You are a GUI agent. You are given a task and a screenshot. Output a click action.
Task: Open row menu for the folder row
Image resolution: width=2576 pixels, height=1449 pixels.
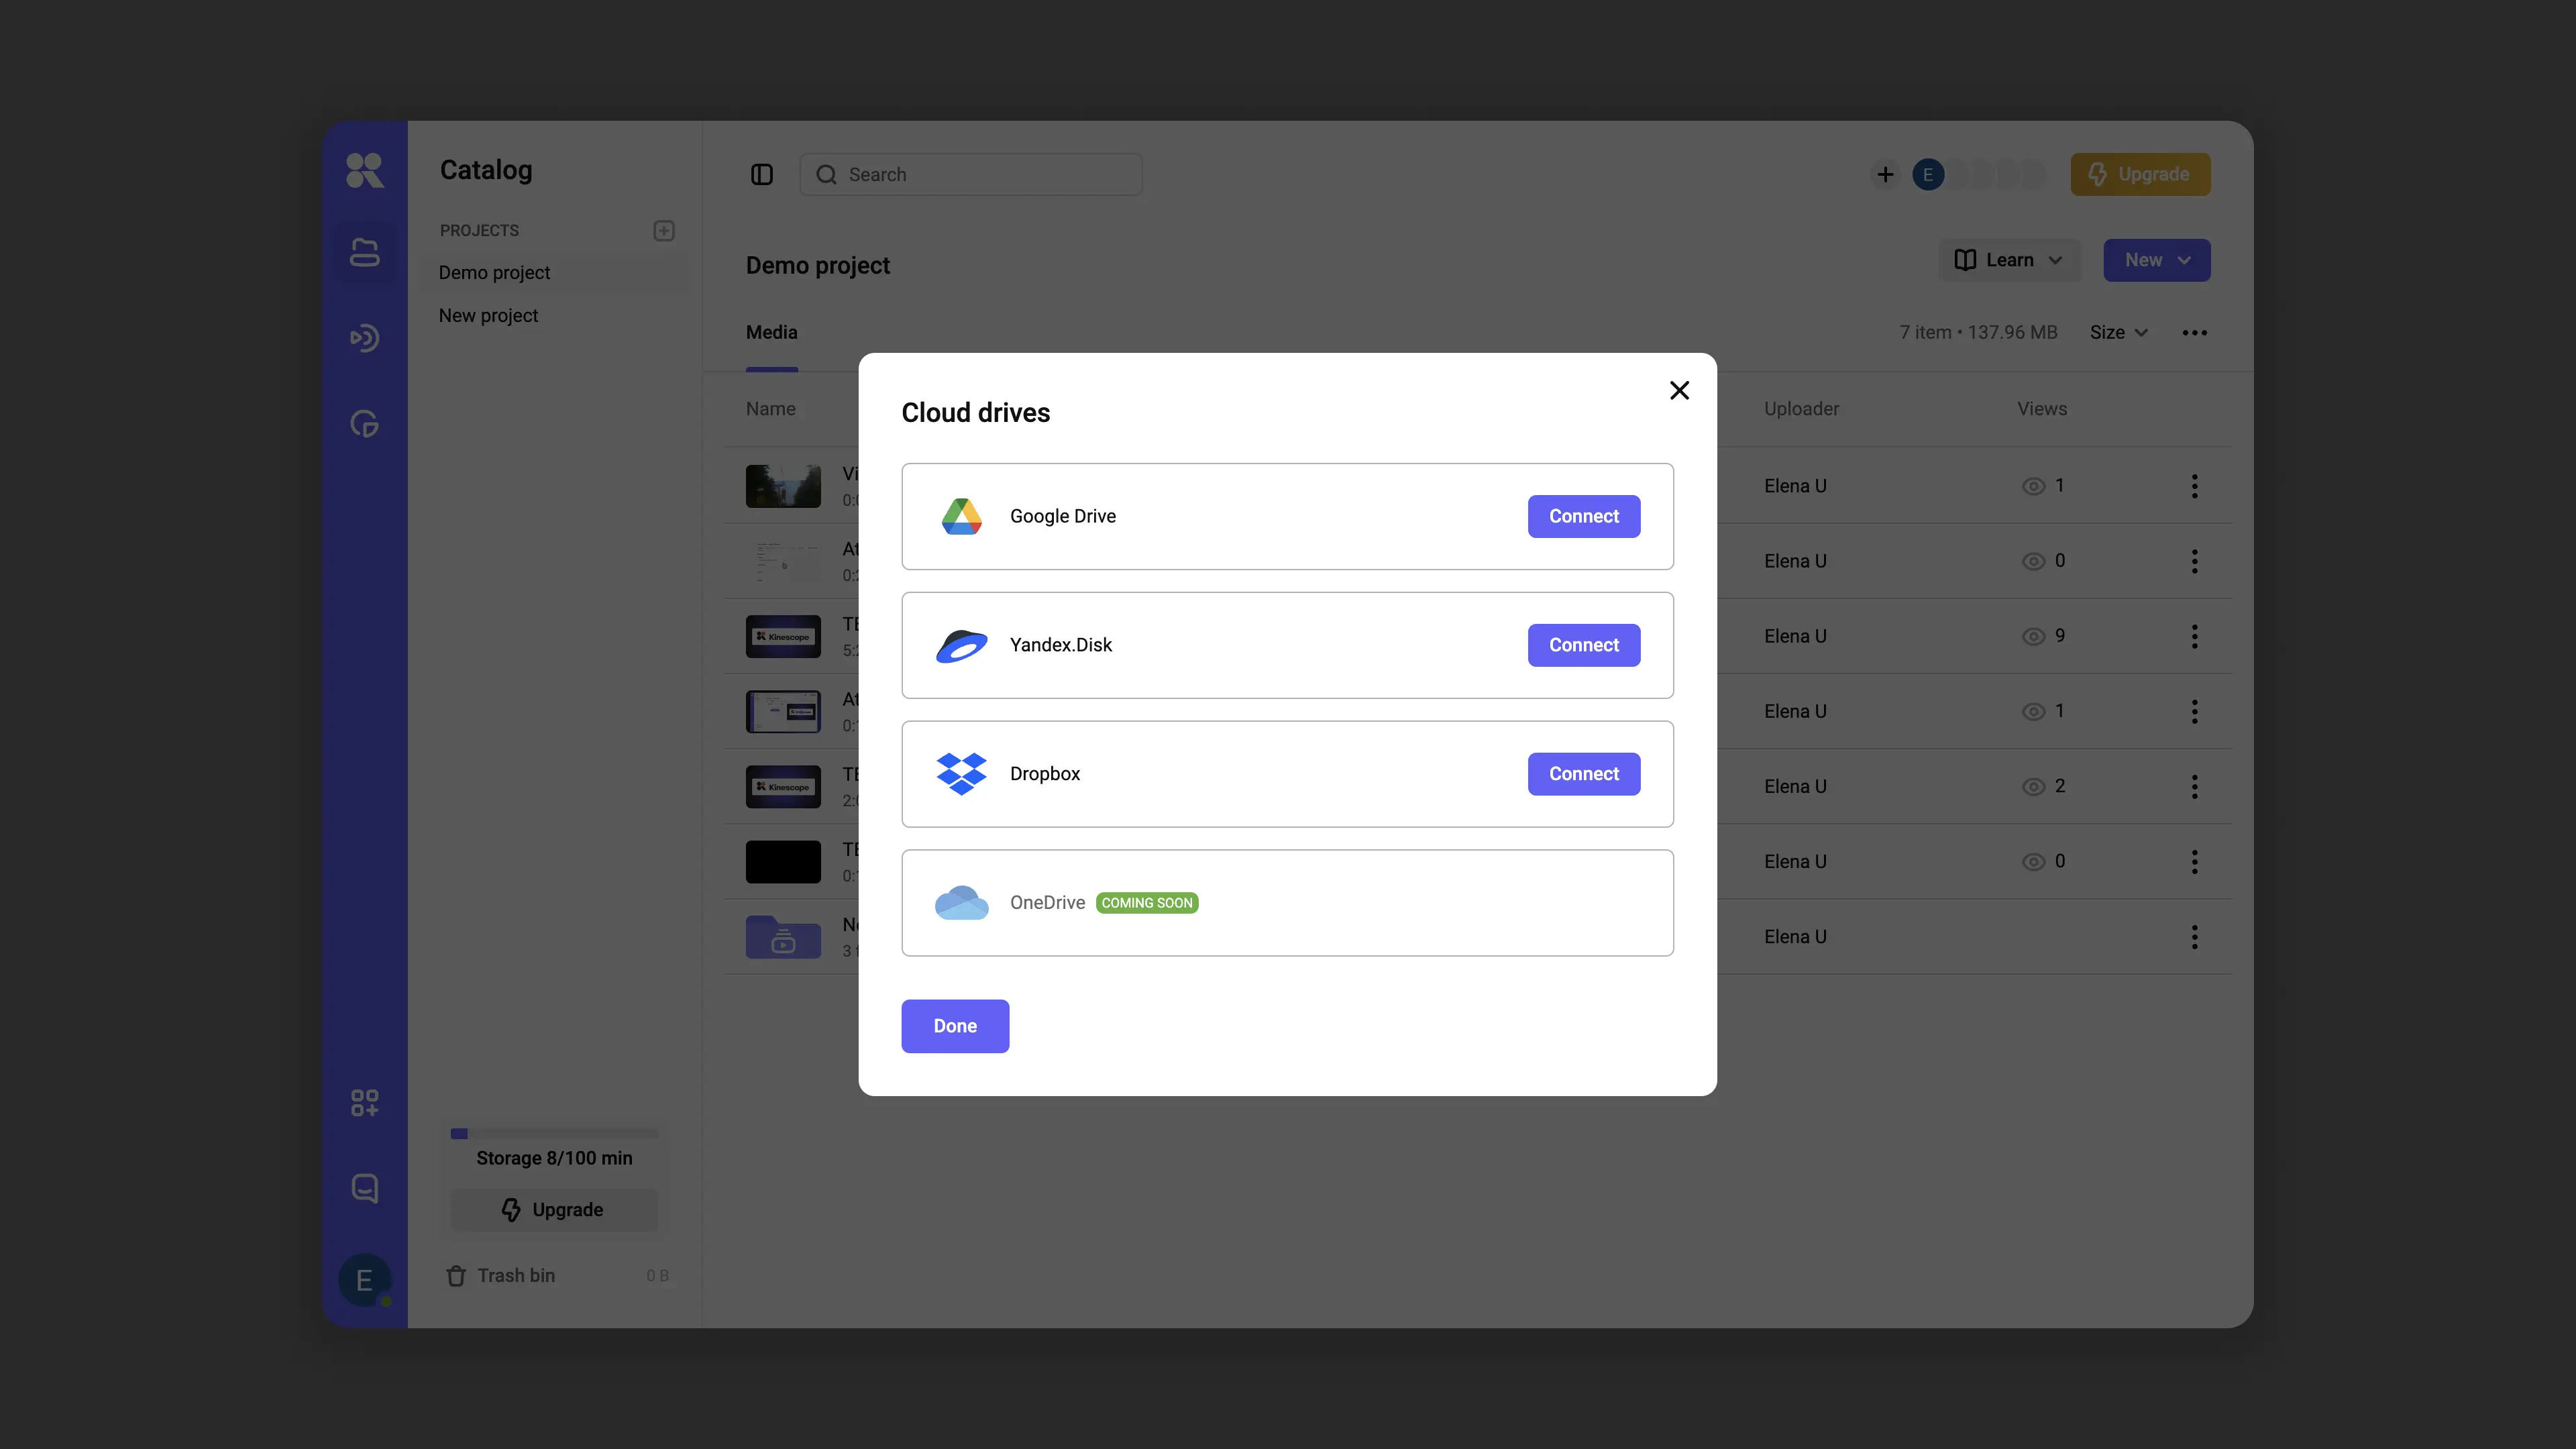point(2194,937)
